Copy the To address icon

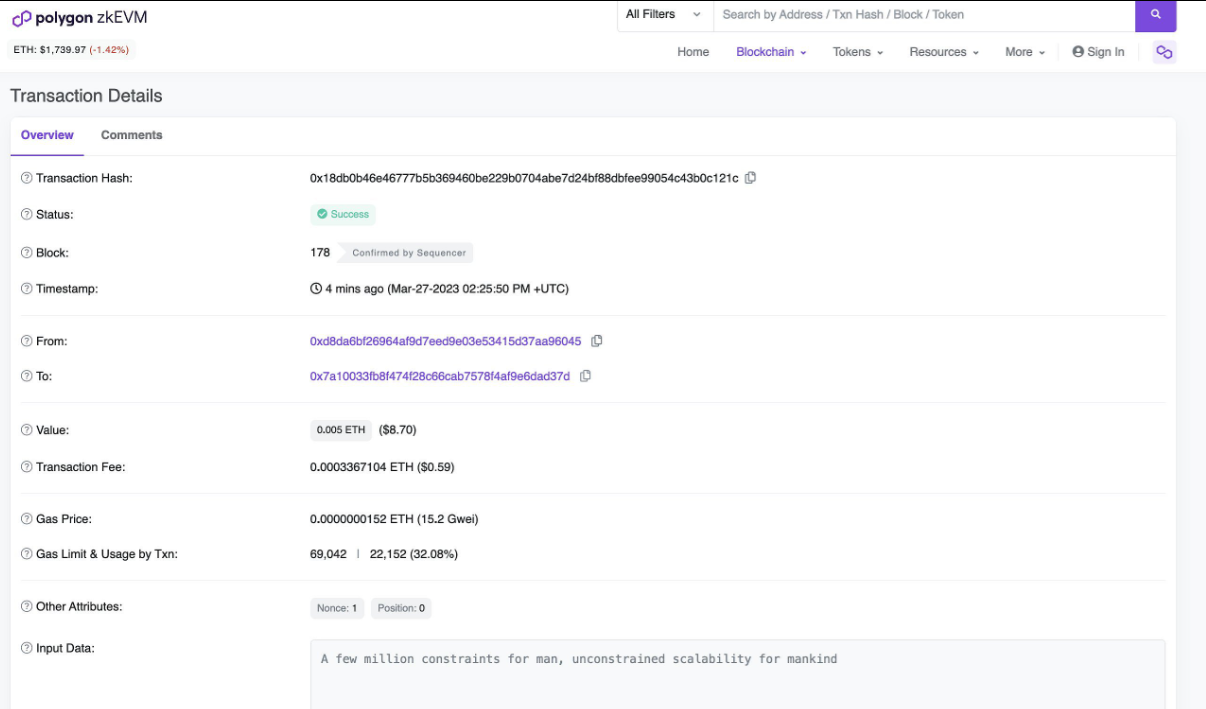click(x=586, y=376)
